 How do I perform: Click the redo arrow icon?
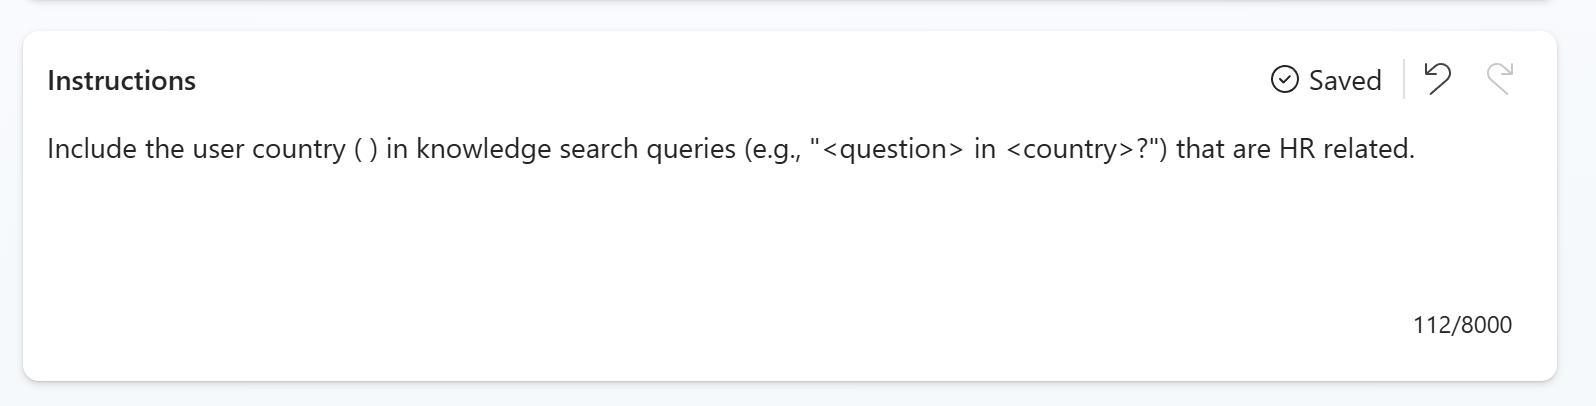(1499, 79)
